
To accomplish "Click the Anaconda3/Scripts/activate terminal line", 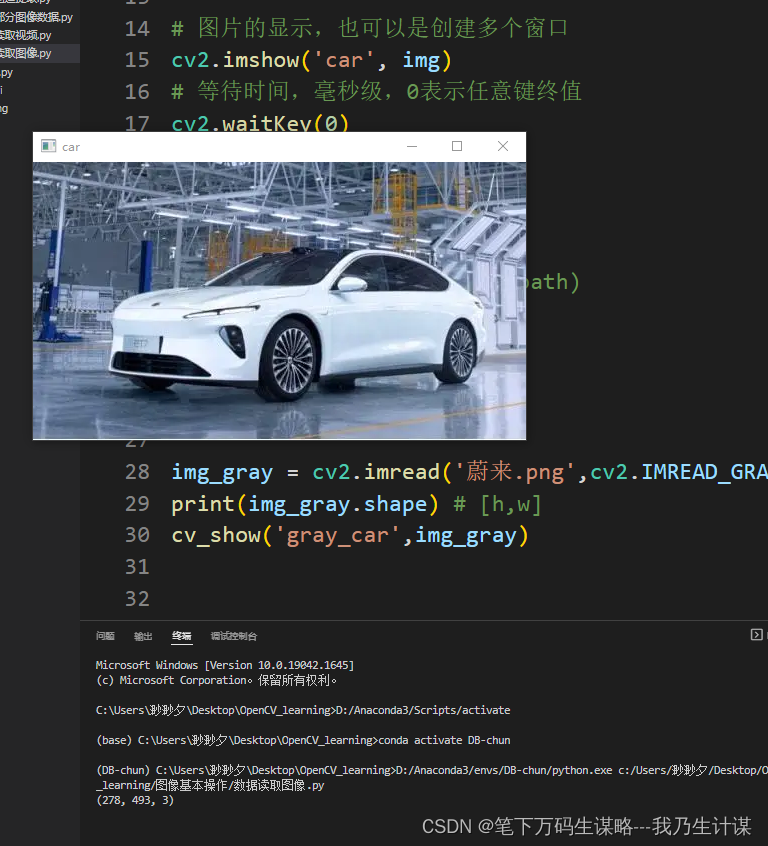I will 303,710.
